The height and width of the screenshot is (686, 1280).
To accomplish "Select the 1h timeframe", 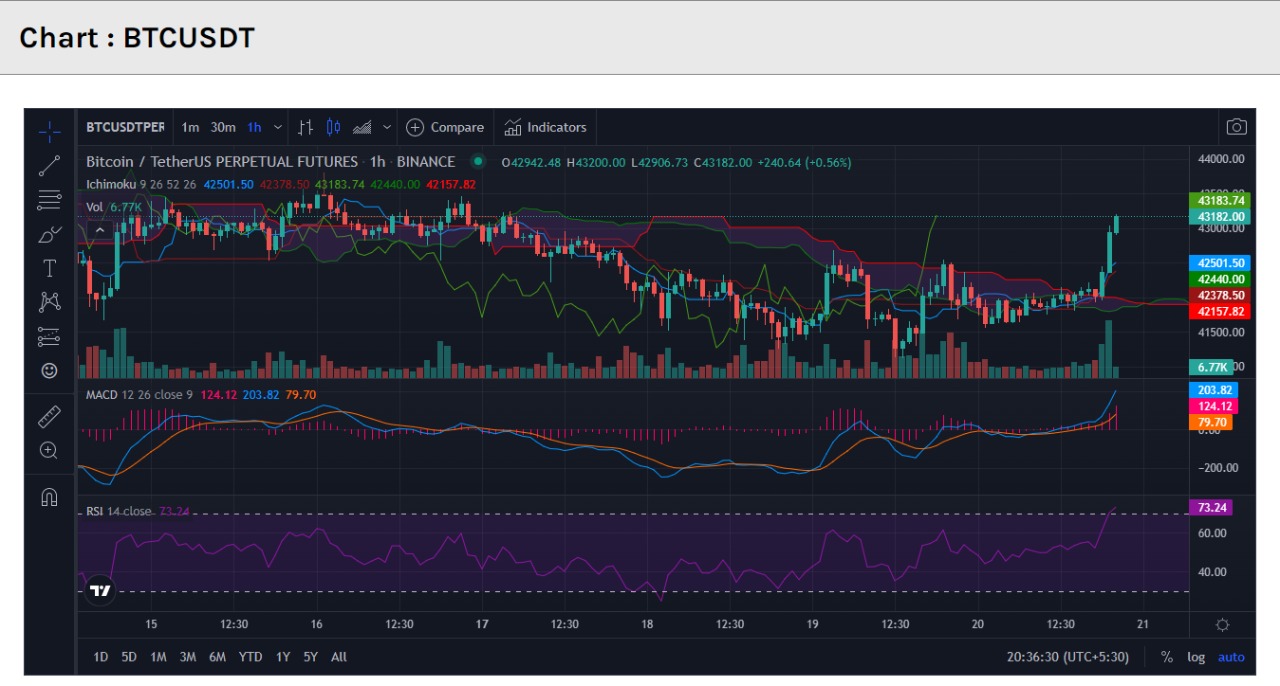I will click(254, 127).
